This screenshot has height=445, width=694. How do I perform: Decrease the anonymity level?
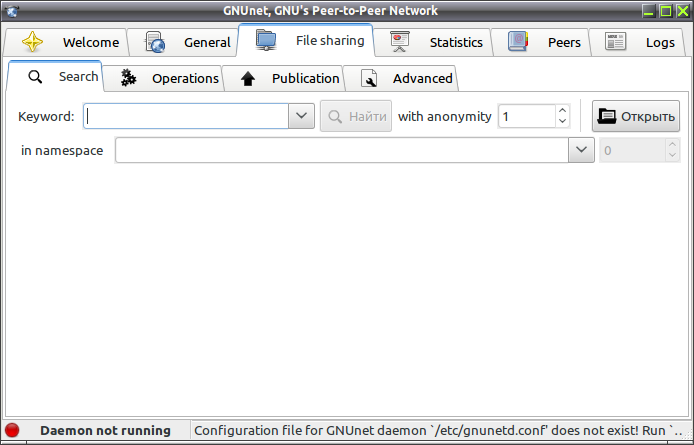pyautogui.click(x=563, y=121)
